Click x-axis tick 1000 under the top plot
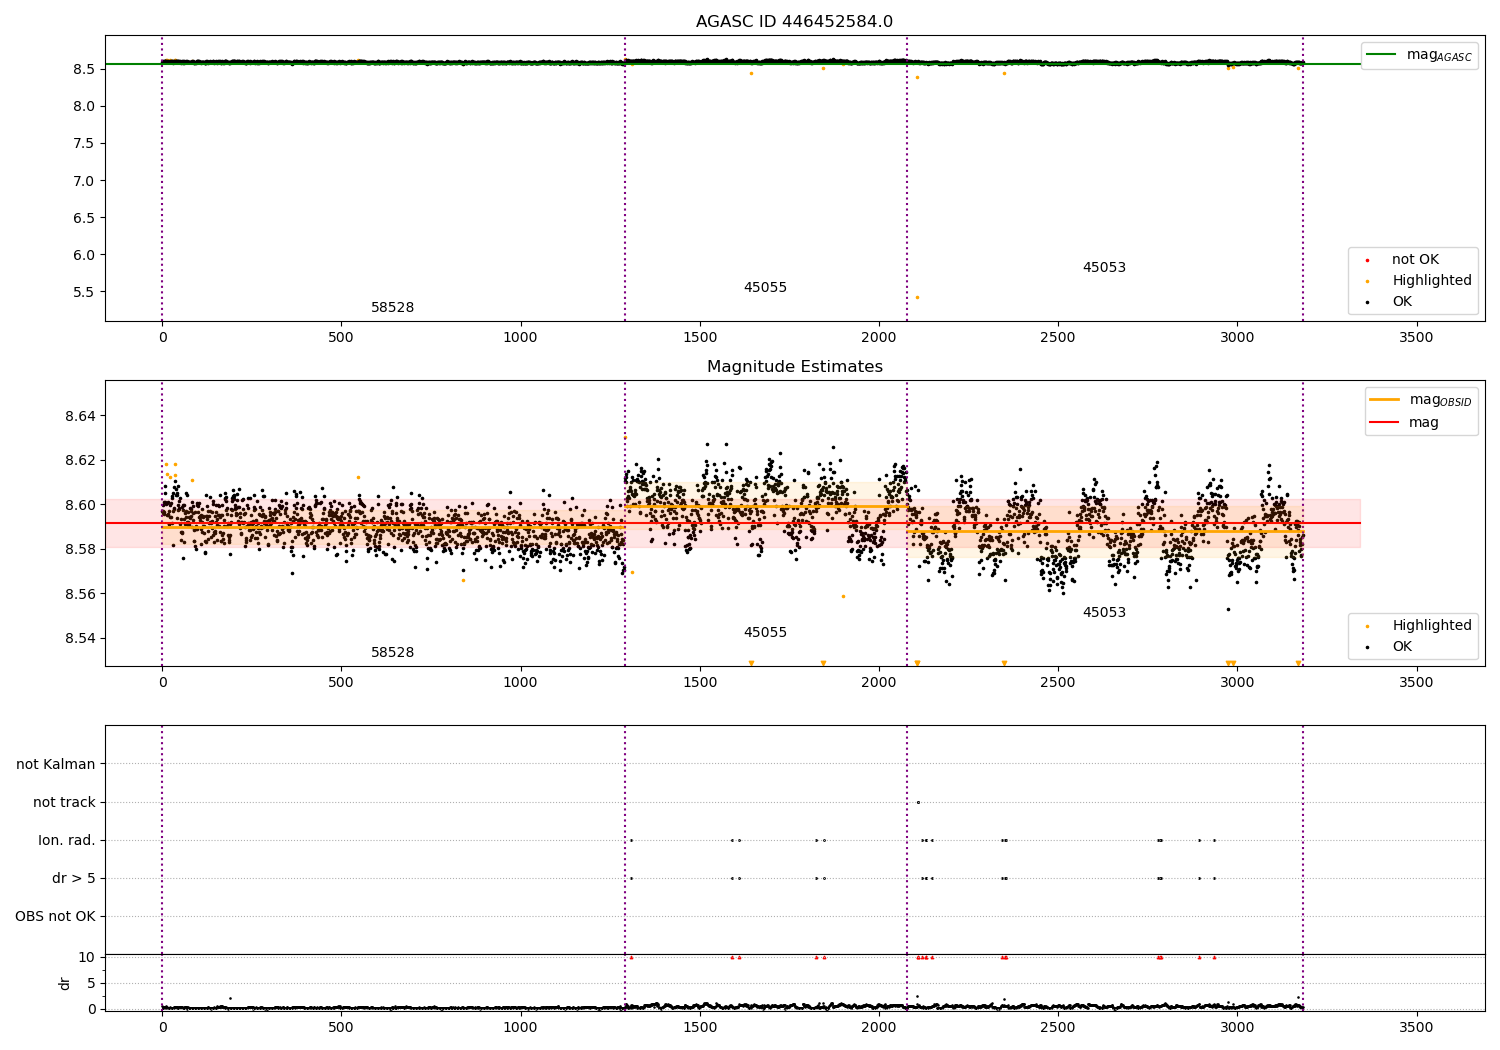 pyautogui.click(x=520, y=337)
